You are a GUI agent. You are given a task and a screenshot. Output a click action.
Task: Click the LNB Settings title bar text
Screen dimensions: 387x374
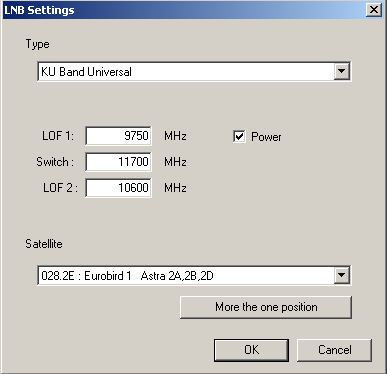pos(39,10)
